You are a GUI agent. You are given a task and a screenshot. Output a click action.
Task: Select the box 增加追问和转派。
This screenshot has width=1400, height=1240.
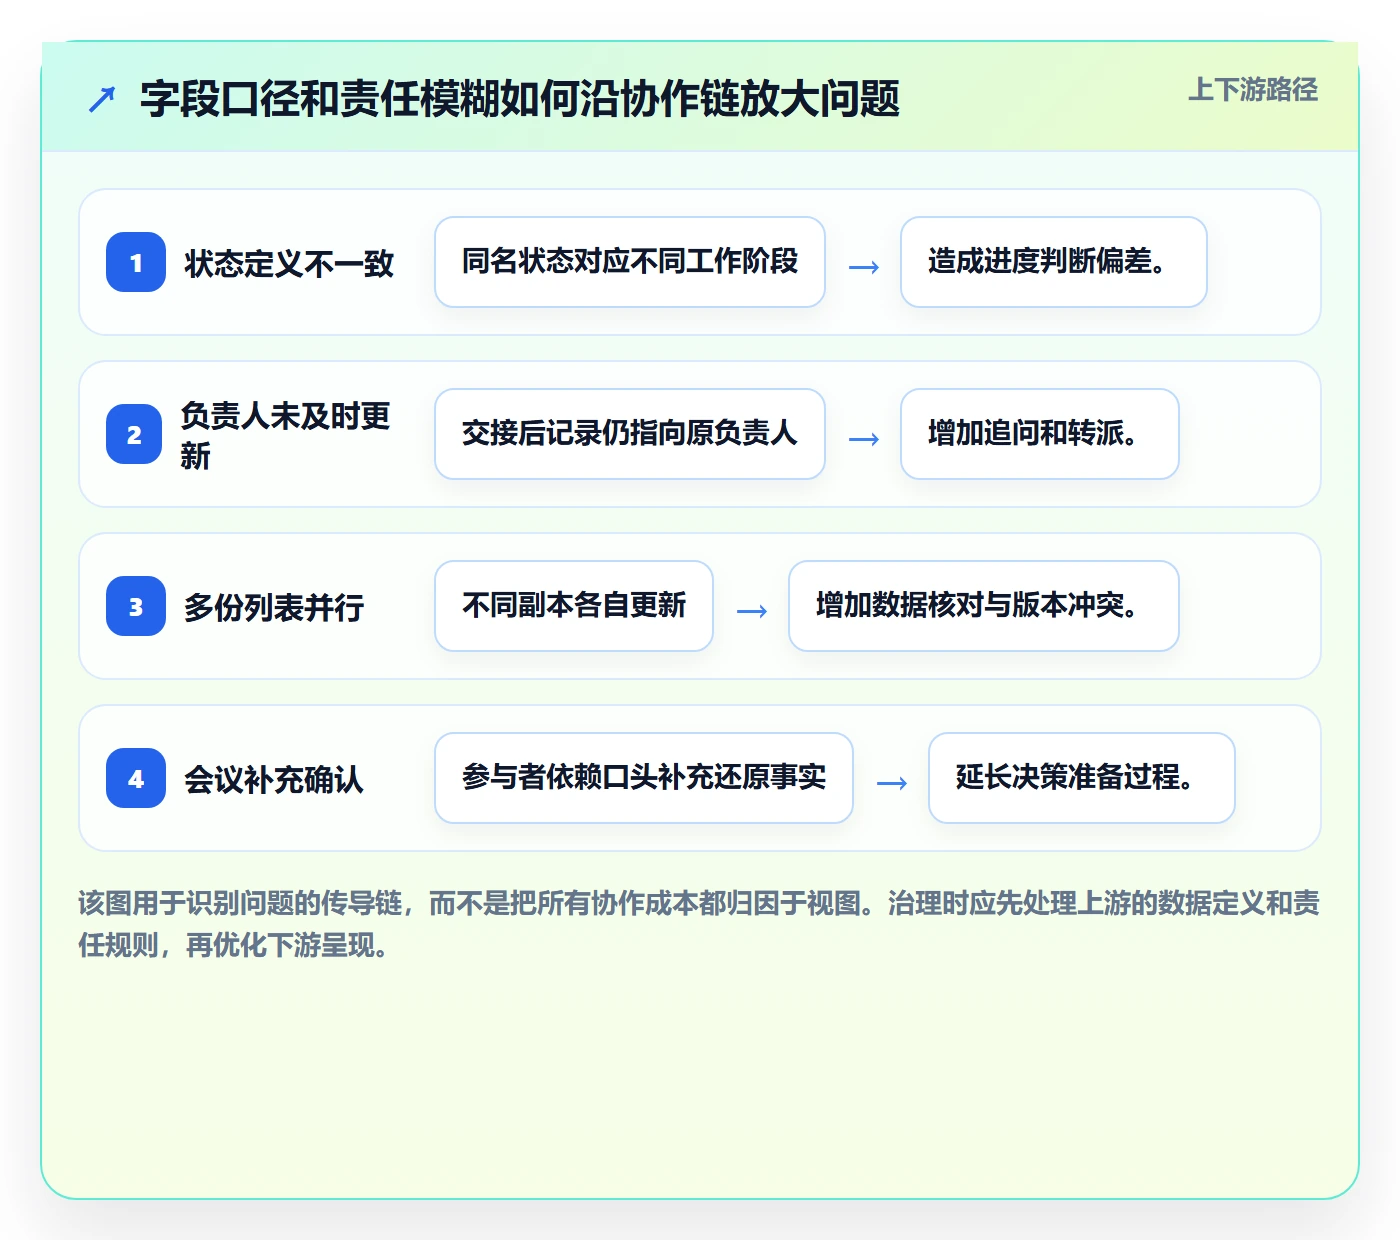1040,434
